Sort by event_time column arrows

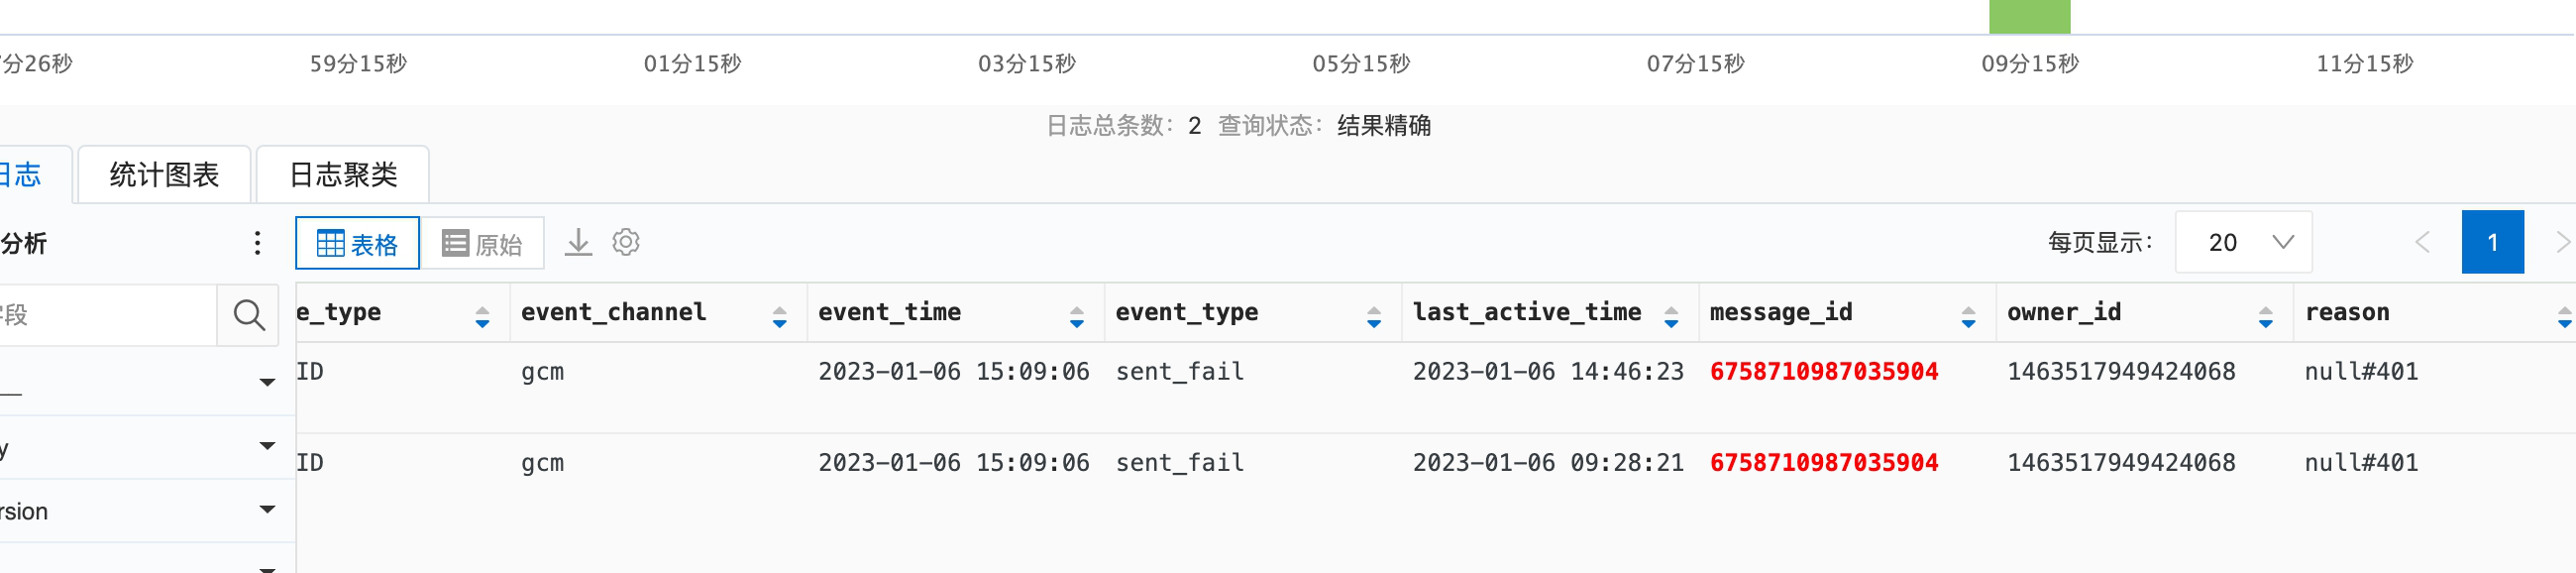click(1076, 318)
